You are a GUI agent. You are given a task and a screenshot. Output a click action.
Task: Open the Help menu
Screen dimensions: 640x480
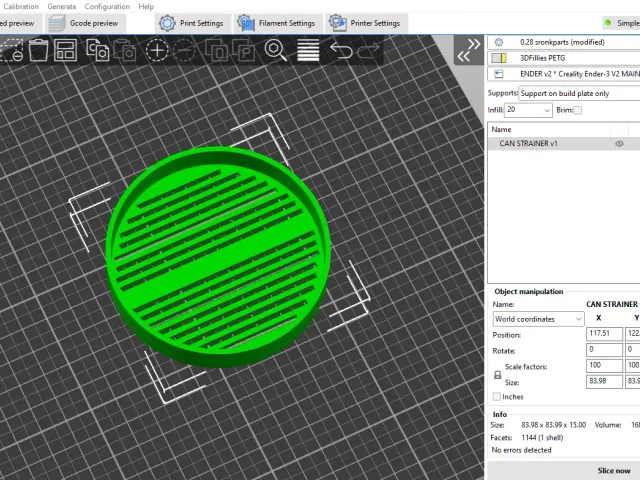[x=146, y=7]
